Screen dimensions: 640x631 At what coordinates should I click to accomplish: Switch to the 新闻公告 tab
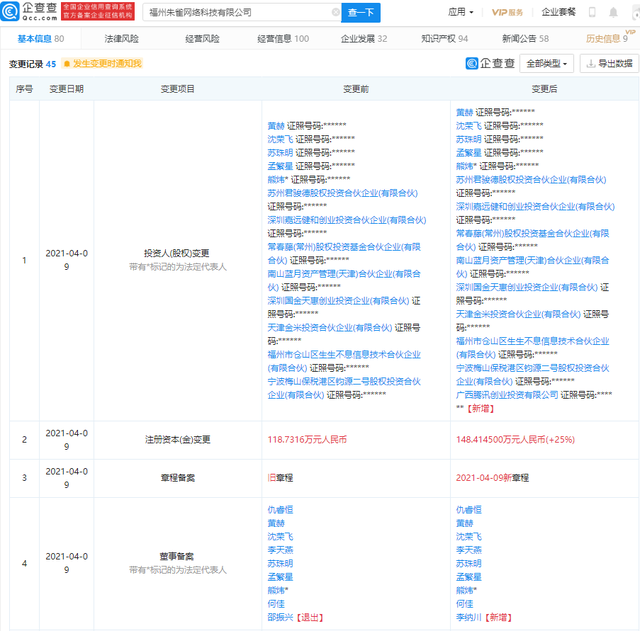525,39
